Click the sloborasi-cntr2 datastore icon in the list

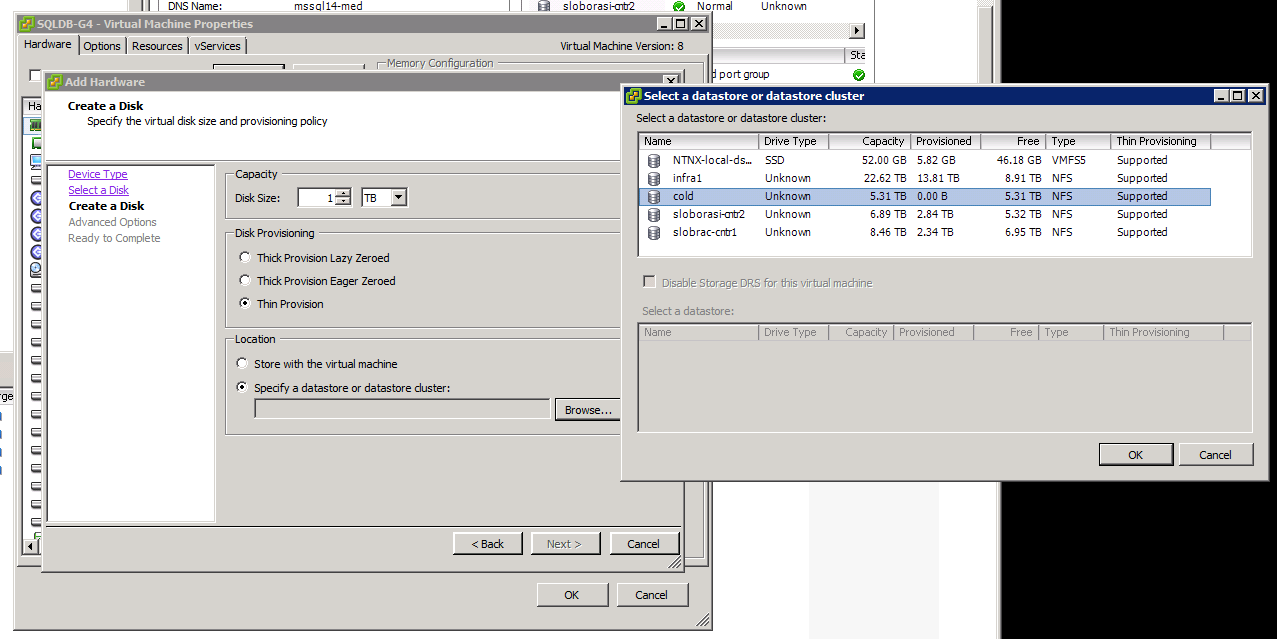point(654,214)
